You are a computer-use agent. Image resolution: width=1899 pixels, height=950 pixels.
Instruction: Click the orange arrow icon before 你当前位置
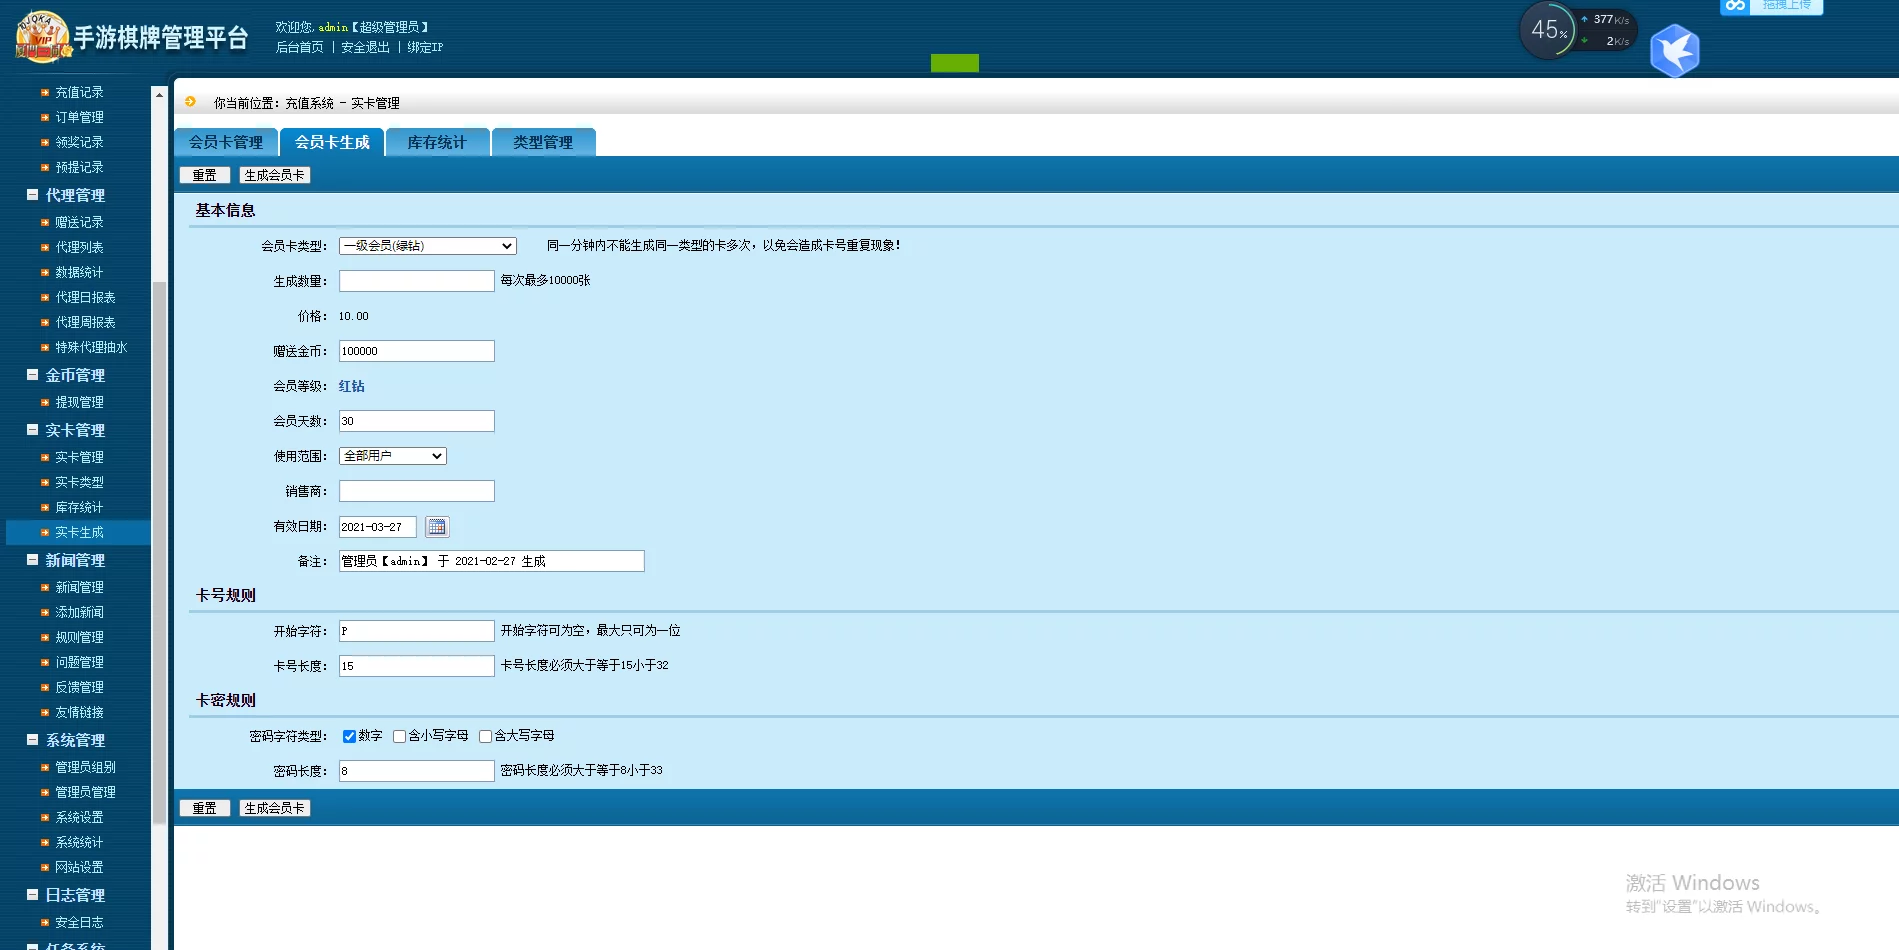coord(190,102)
